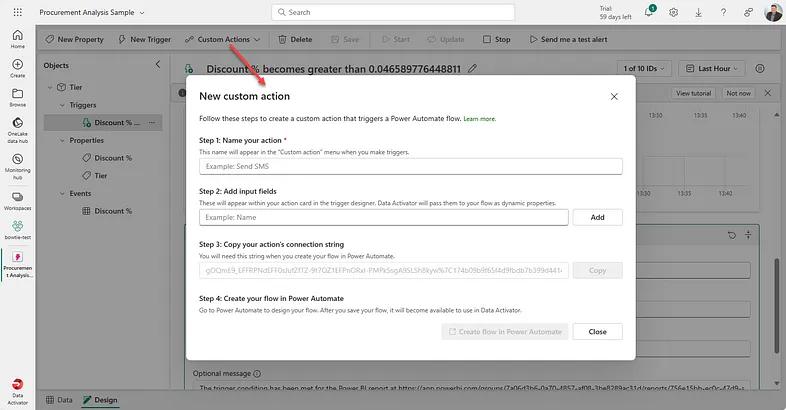Viewport: 786px width, 410px height.
Task: Click New Property in the toolbar
Action: click(x=74, y=39)
